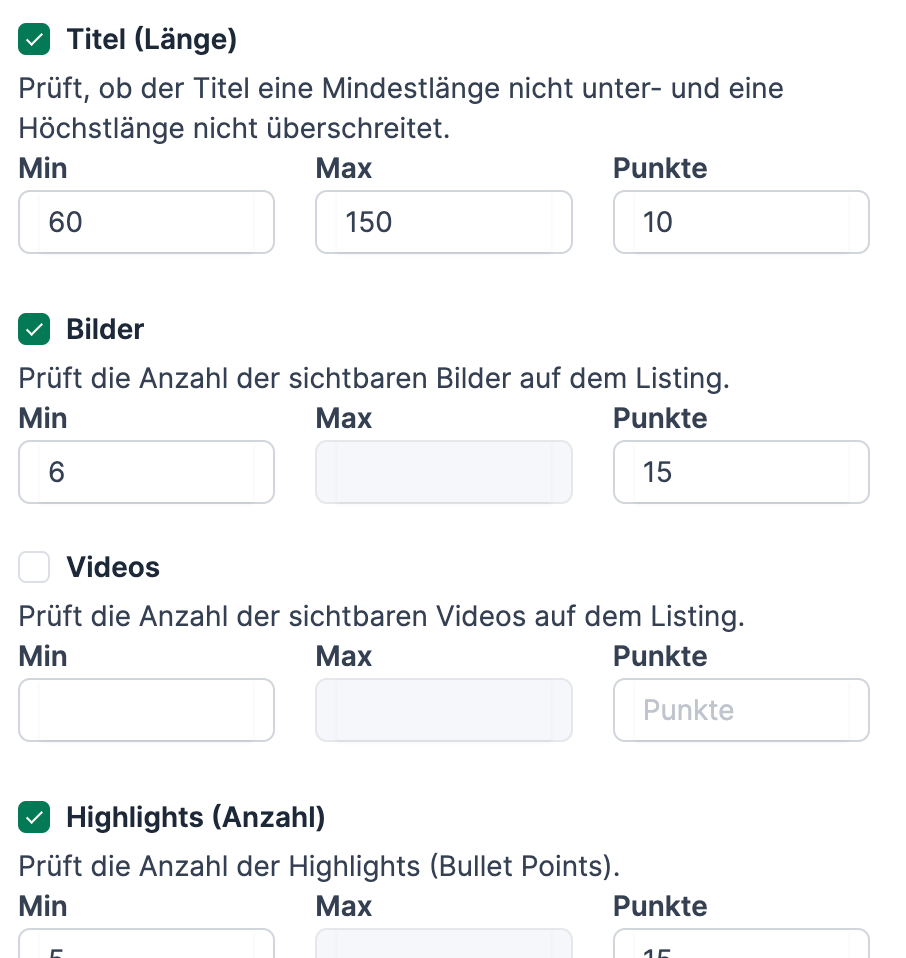
Task: Toggle the Highlights (Anzahl) checkbox
Action: [x=35, y=817]
